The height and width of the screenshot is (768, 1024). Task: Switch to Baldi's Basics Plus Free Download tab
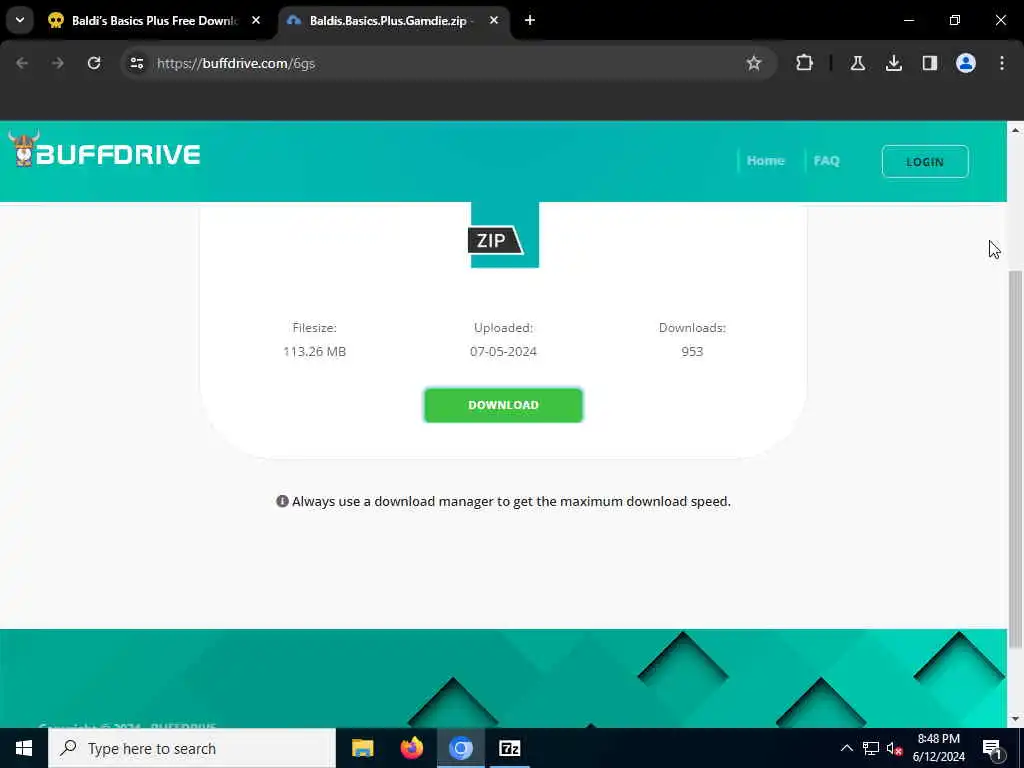pyautogui.click(x=154, y=21)
